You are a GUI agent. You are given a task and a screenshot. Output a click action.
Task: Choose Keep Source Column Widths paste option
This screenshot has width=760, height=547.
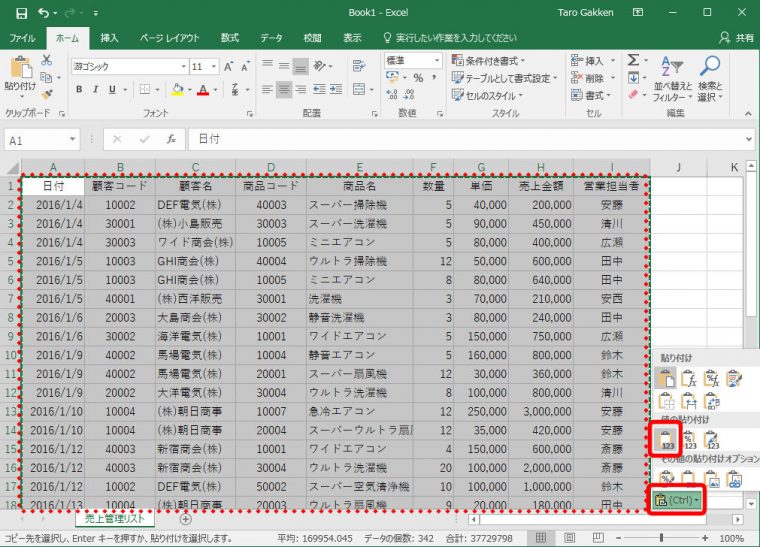(x=689, y=401)
